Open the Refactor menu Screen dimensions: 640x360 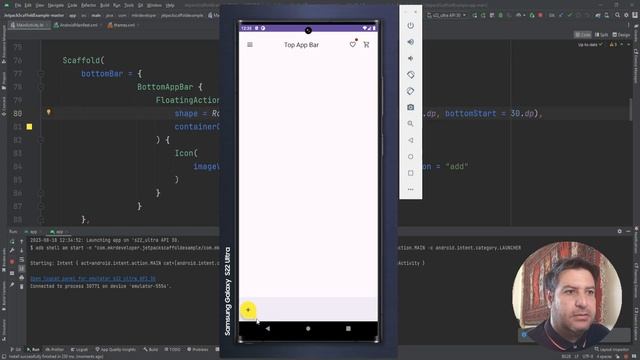tap(88, 5)
